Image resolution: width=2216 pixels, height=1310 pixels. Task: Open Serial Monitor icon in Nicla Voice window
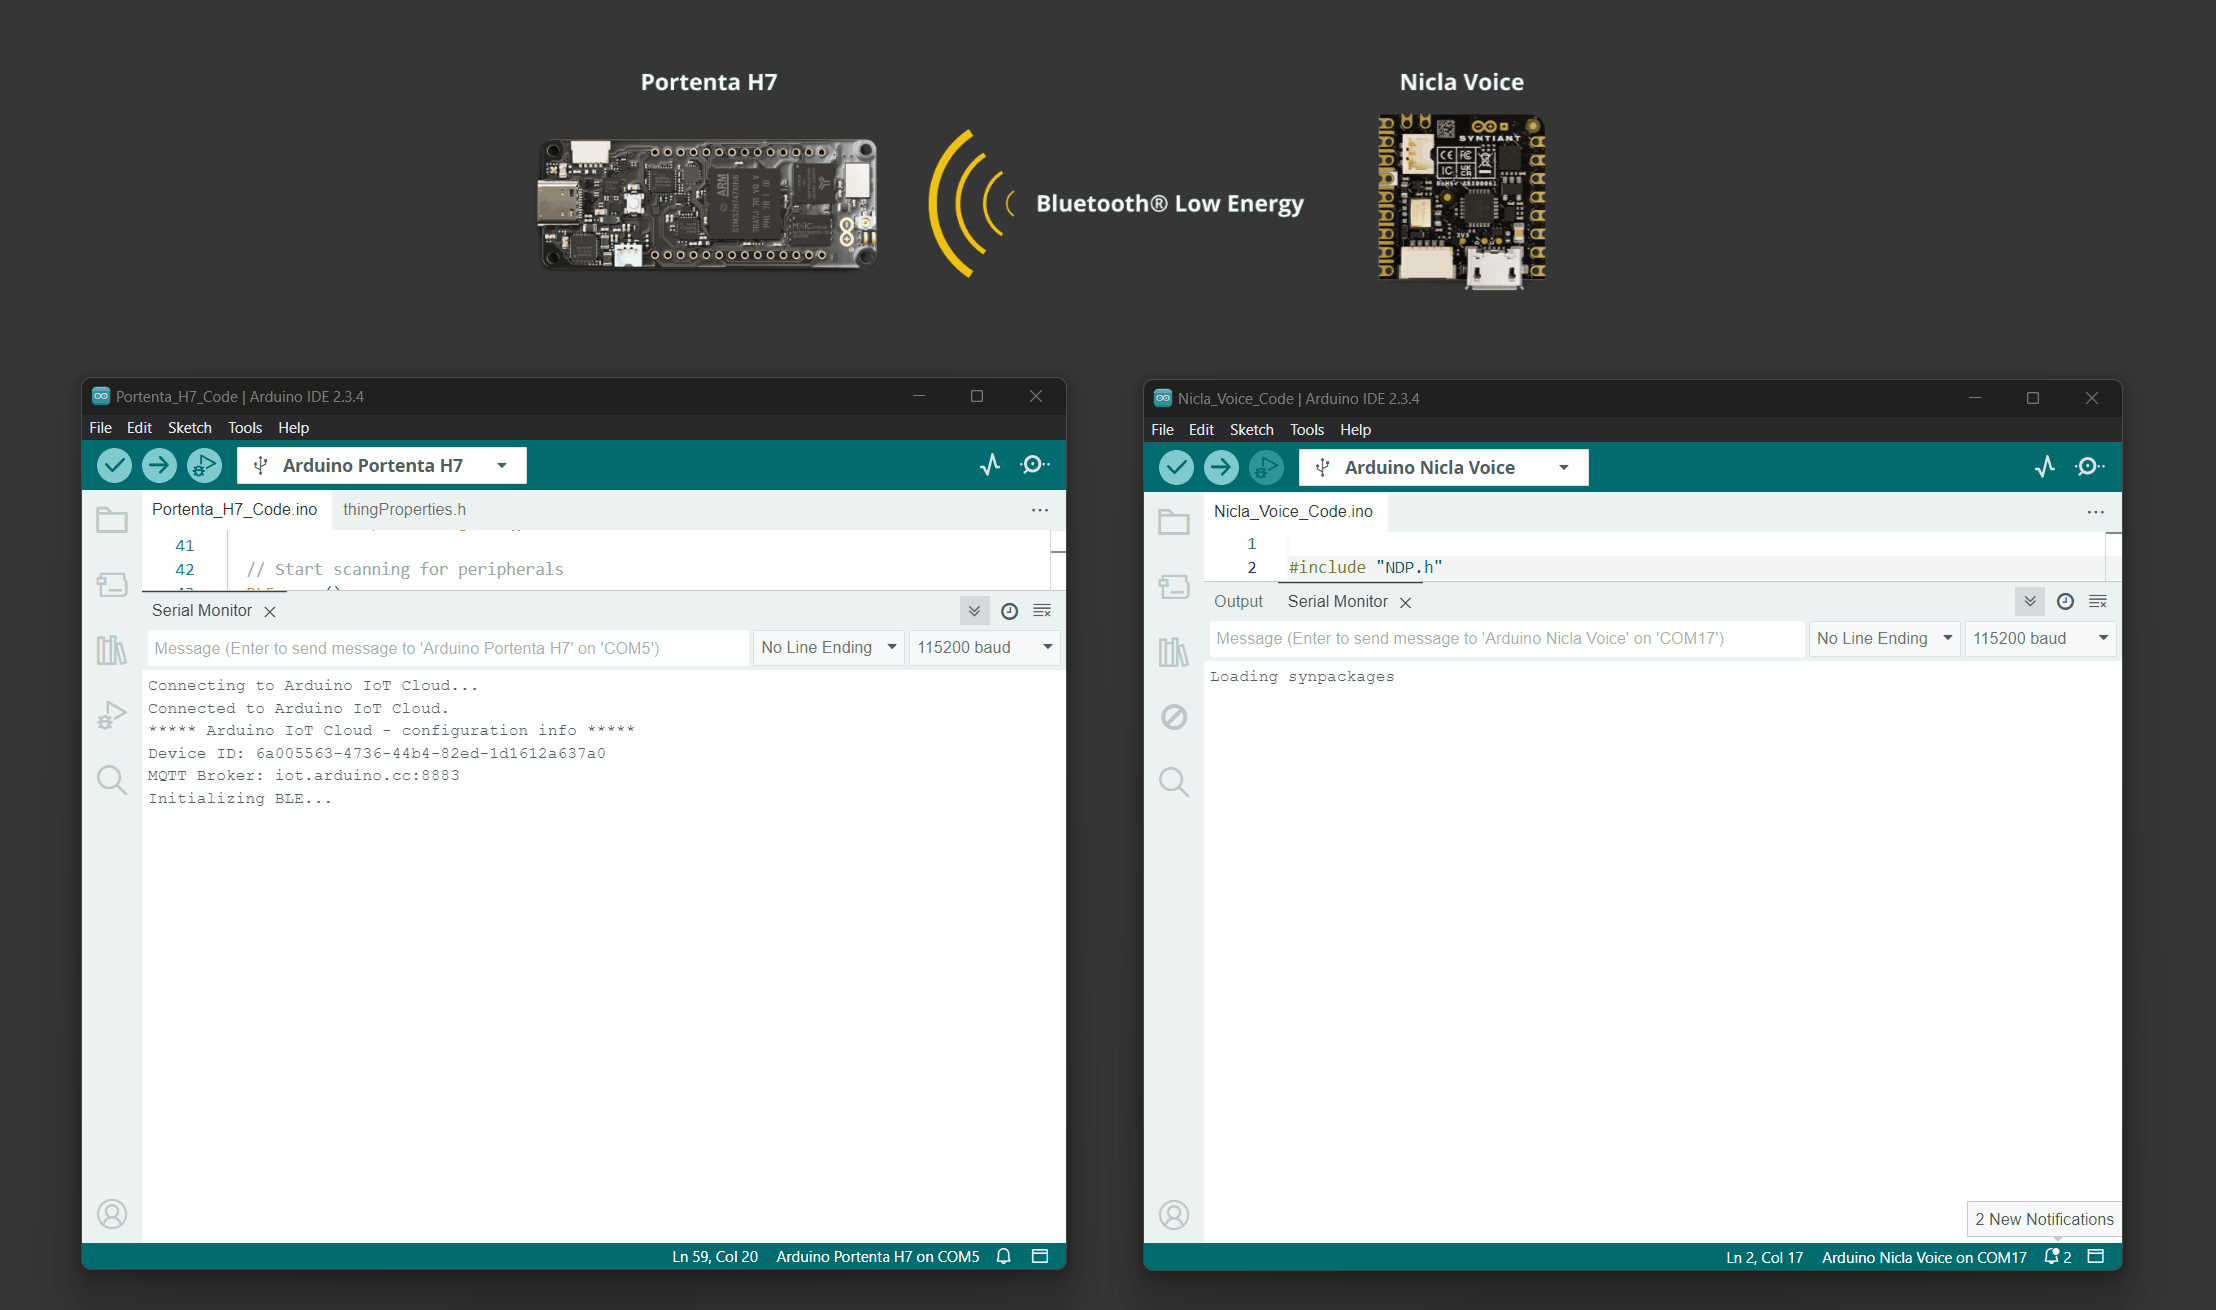(x=2089, y=466)
